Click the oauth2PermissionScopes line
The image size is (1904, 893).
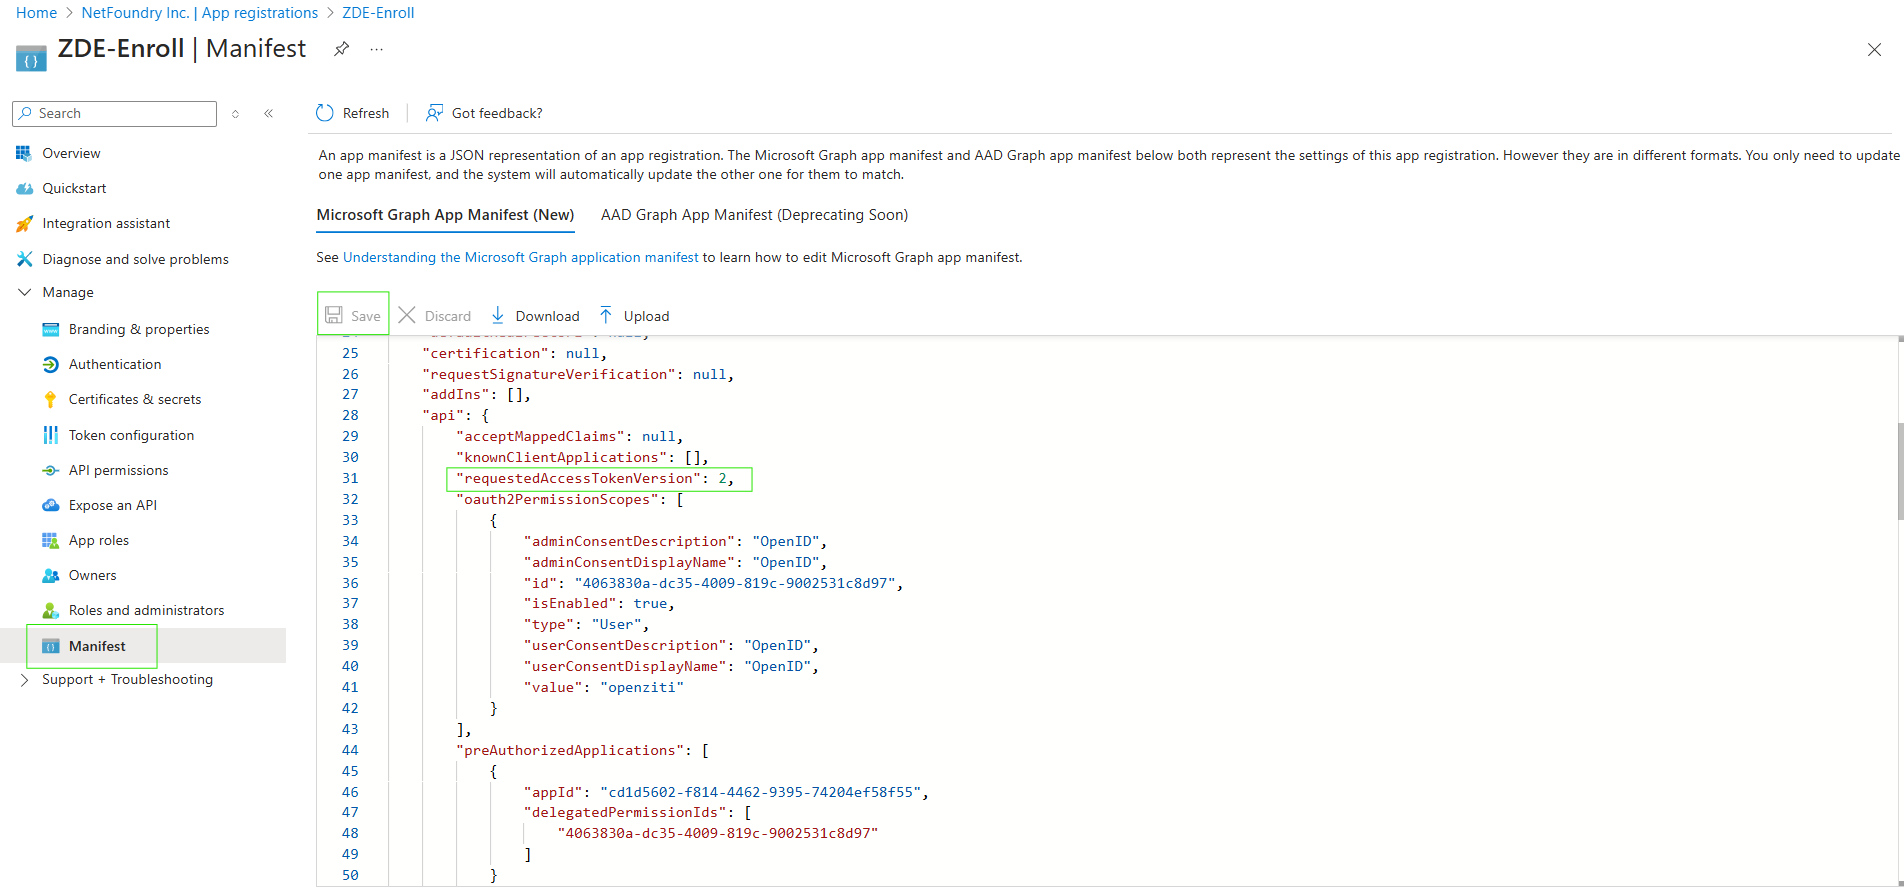point(570,500)
